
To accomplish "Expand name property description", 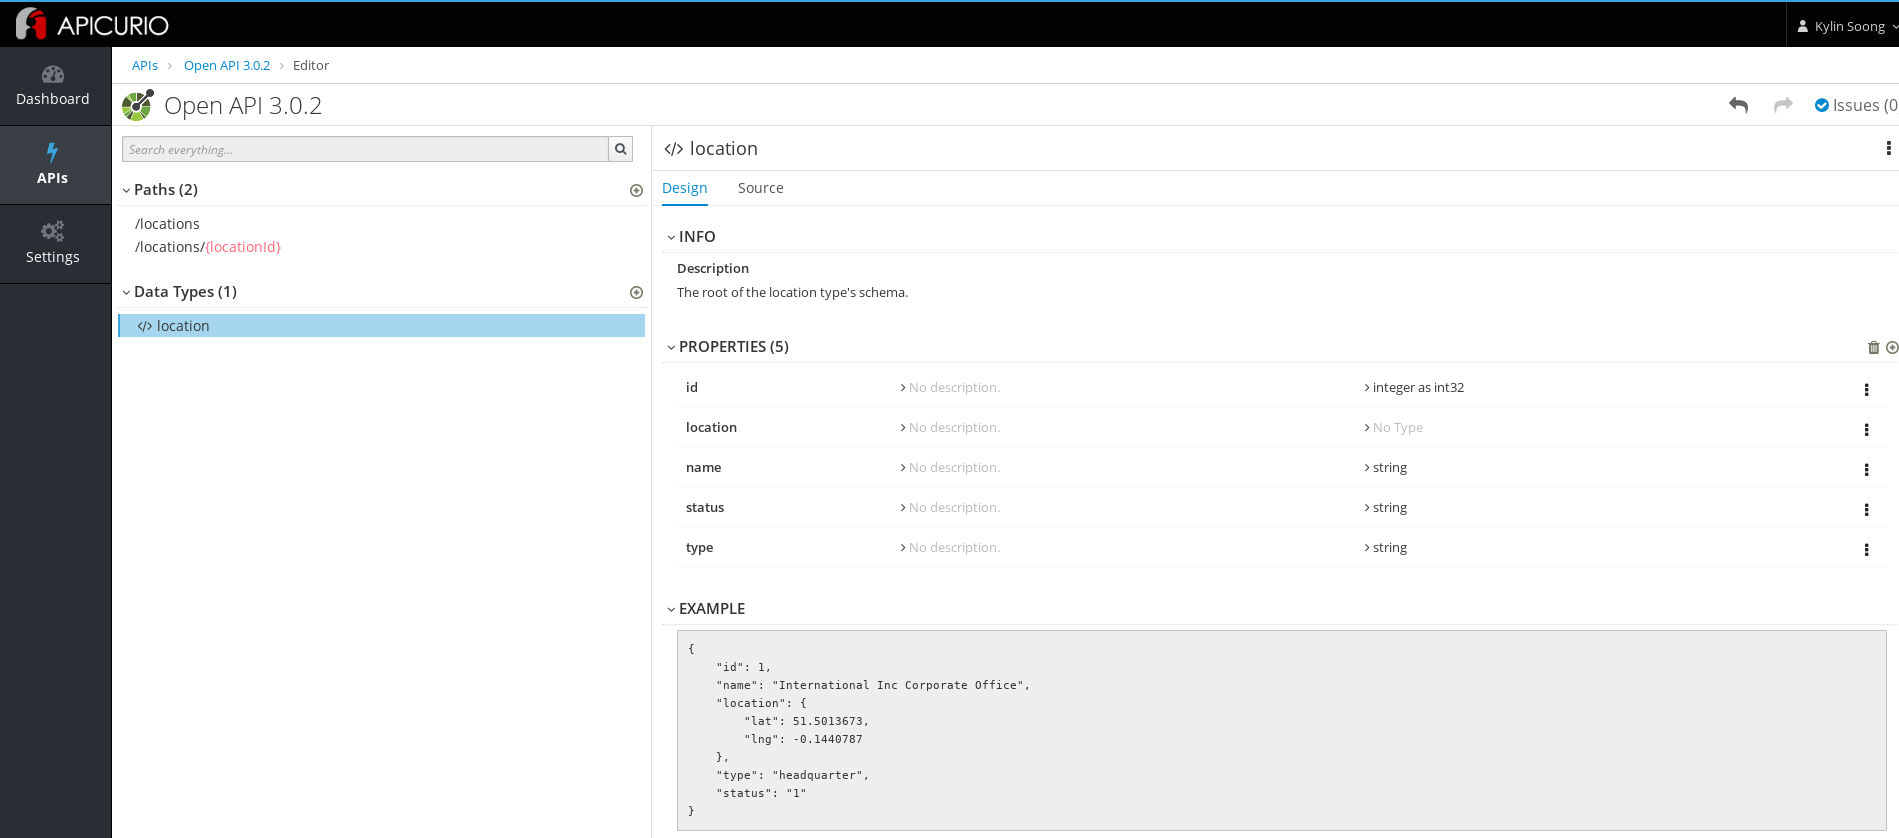I will [950, 468].
